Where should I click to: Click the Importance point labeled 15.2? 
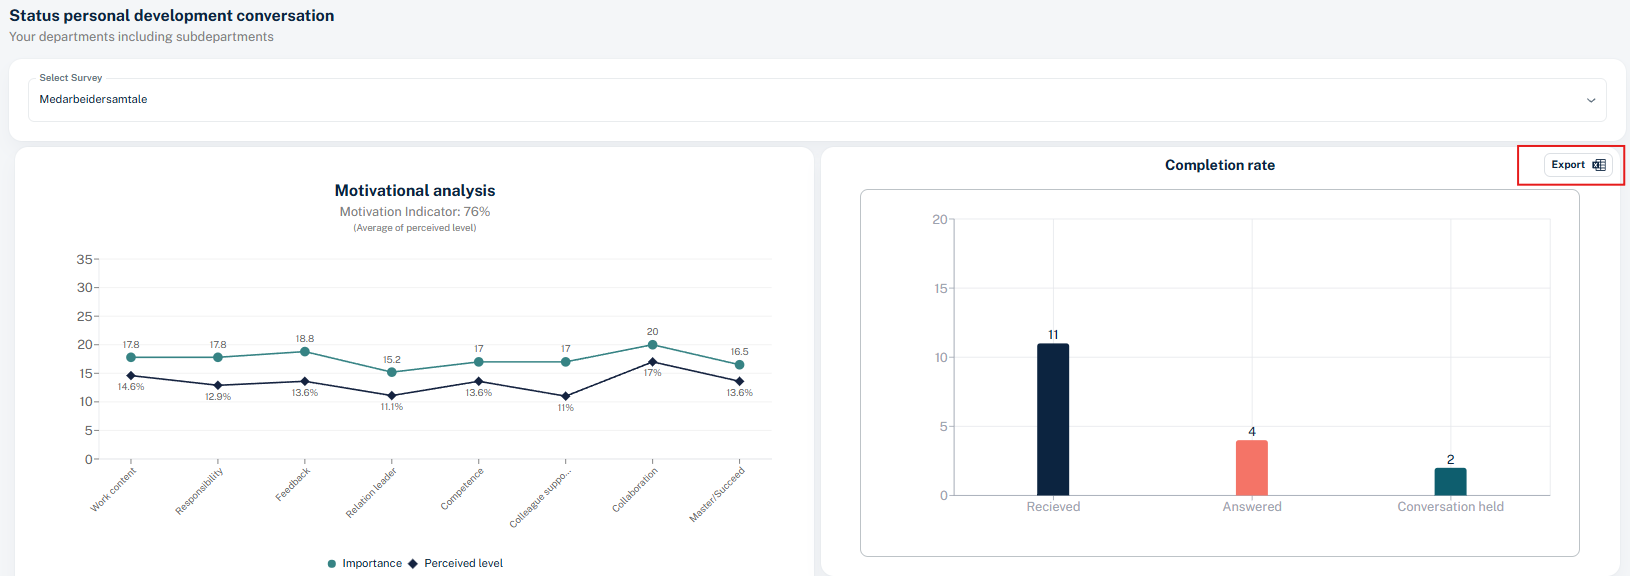pos(392,372)
